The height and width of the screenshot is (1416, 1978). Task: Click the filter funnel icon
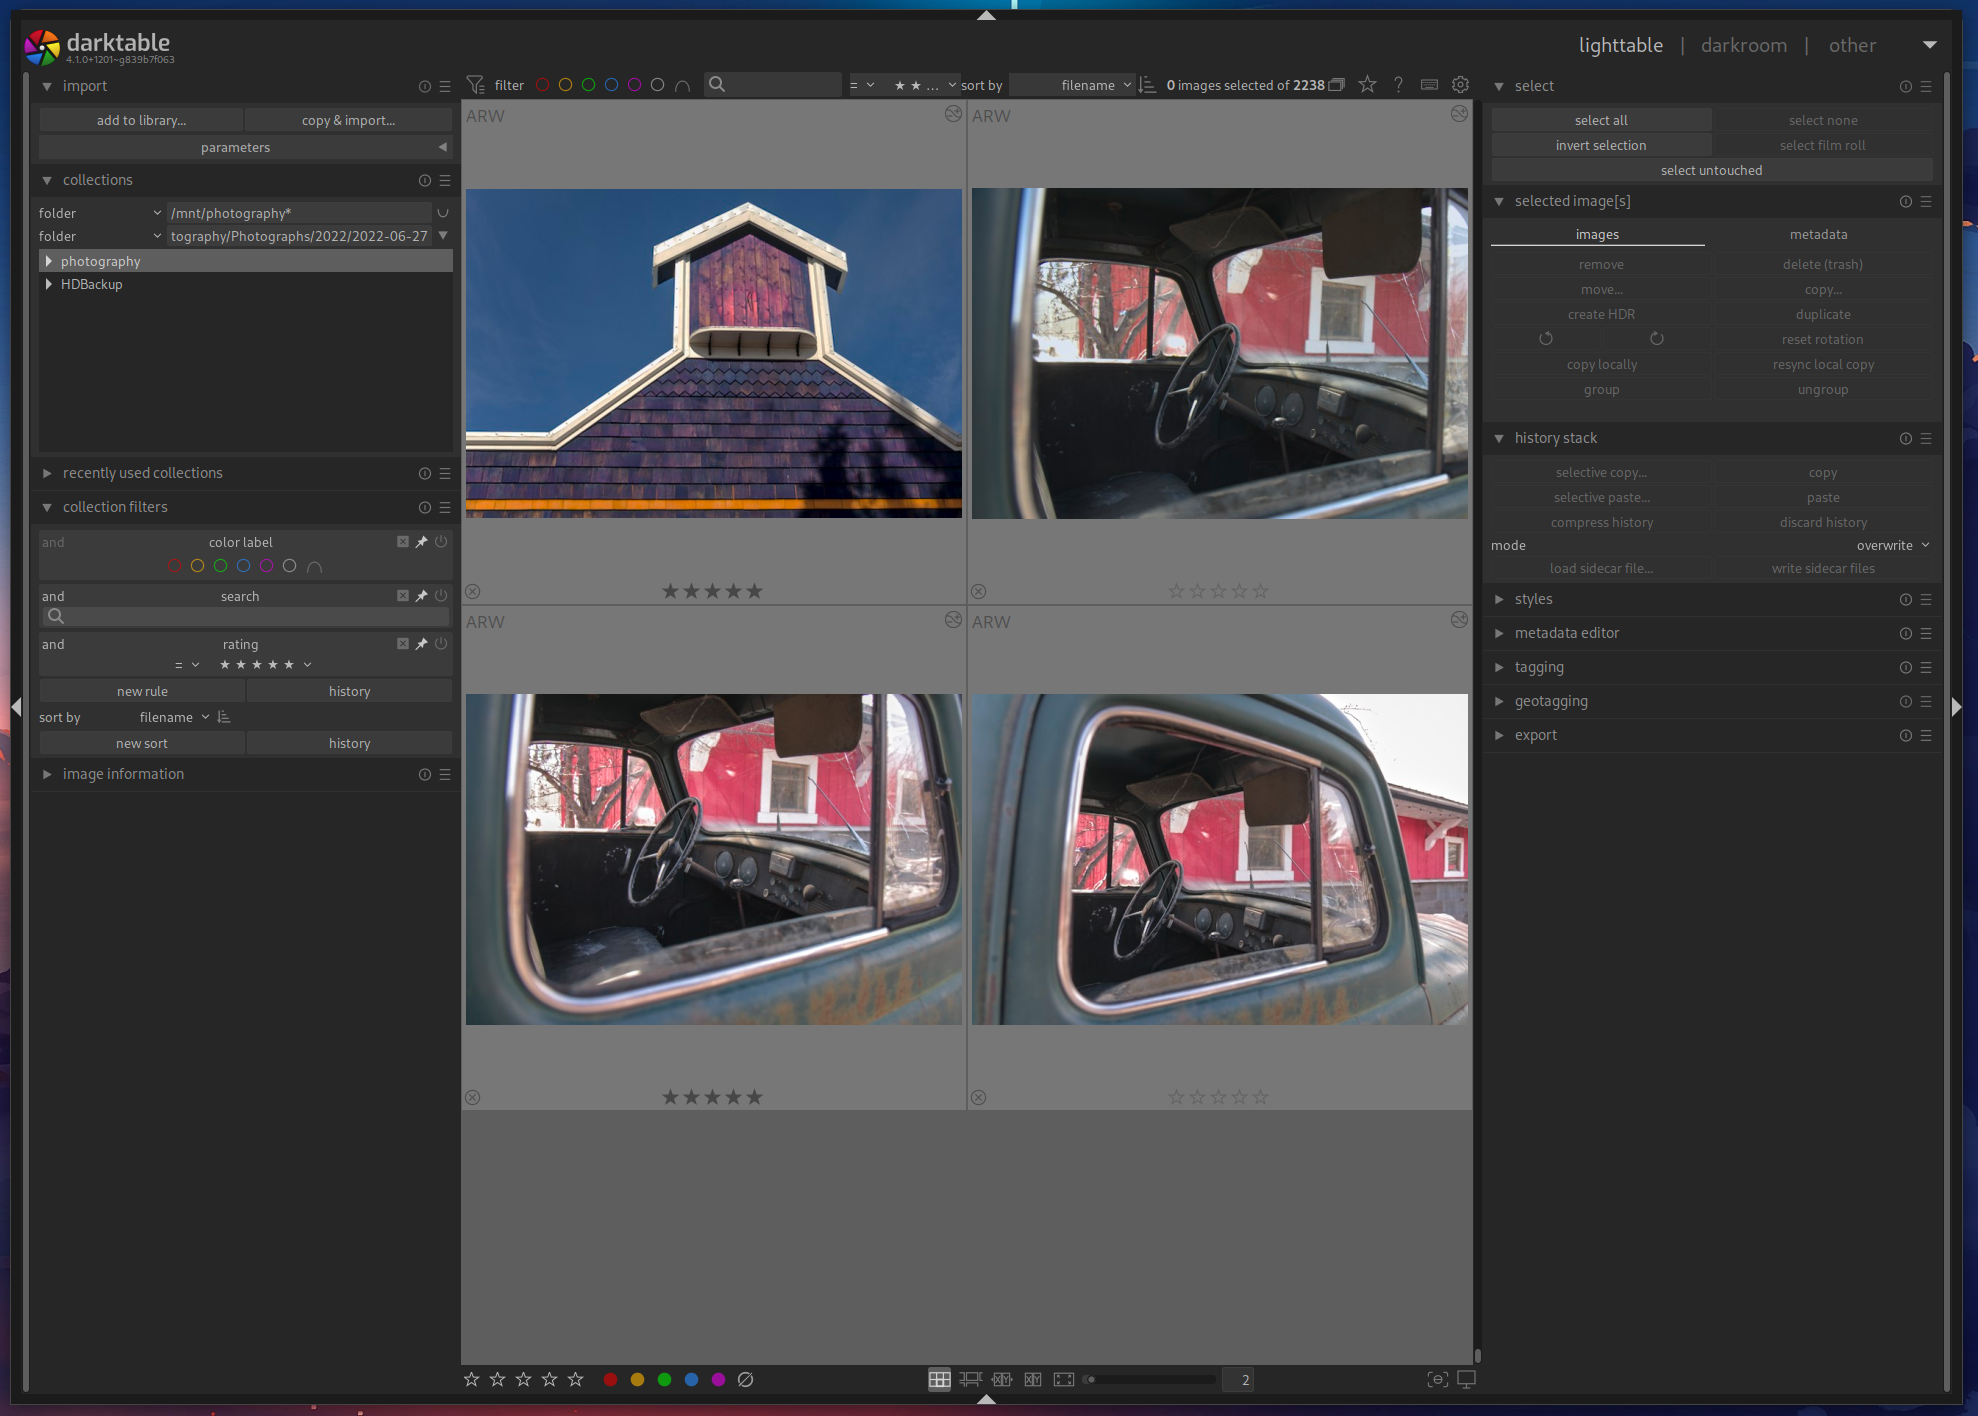click(x=477, y=85)
